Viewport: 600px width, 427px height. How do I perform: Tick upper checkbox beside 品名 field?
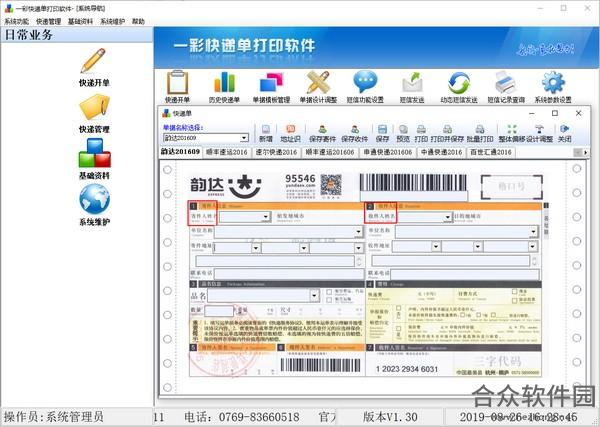click(x=329, y=292)
